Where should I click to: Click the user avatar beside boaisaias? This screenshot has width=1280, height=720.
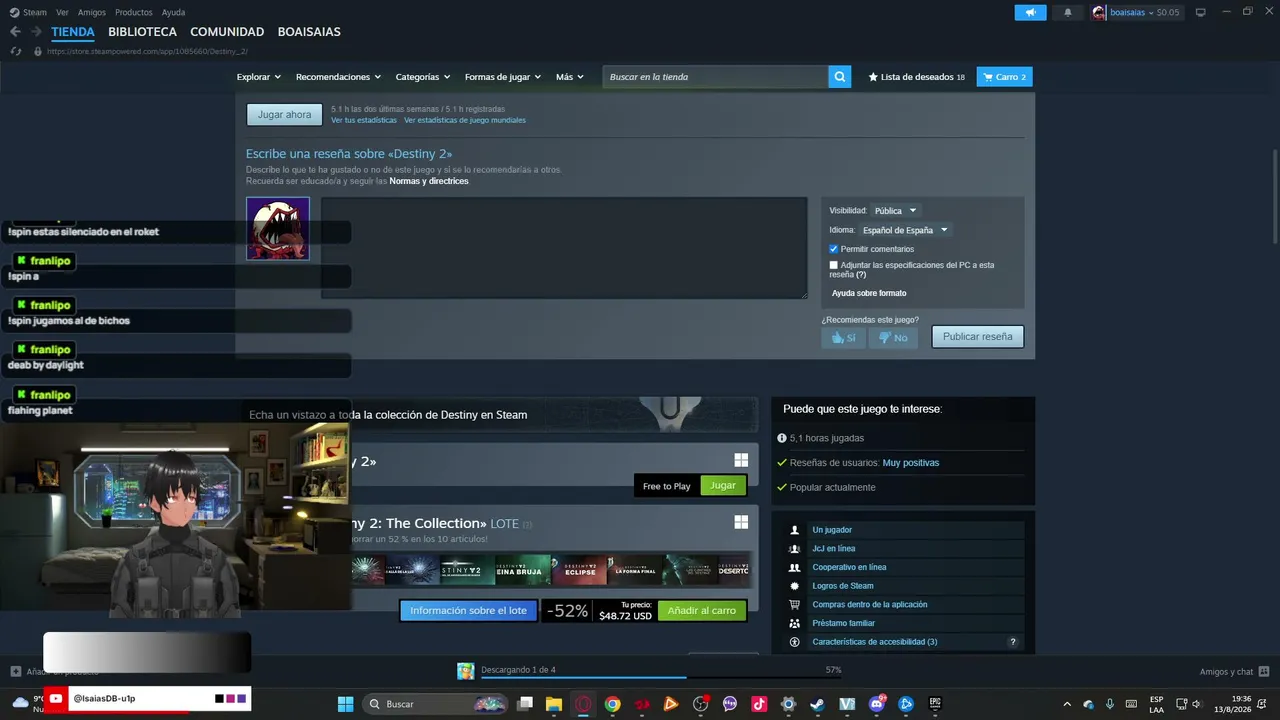tap(1100, 12)
